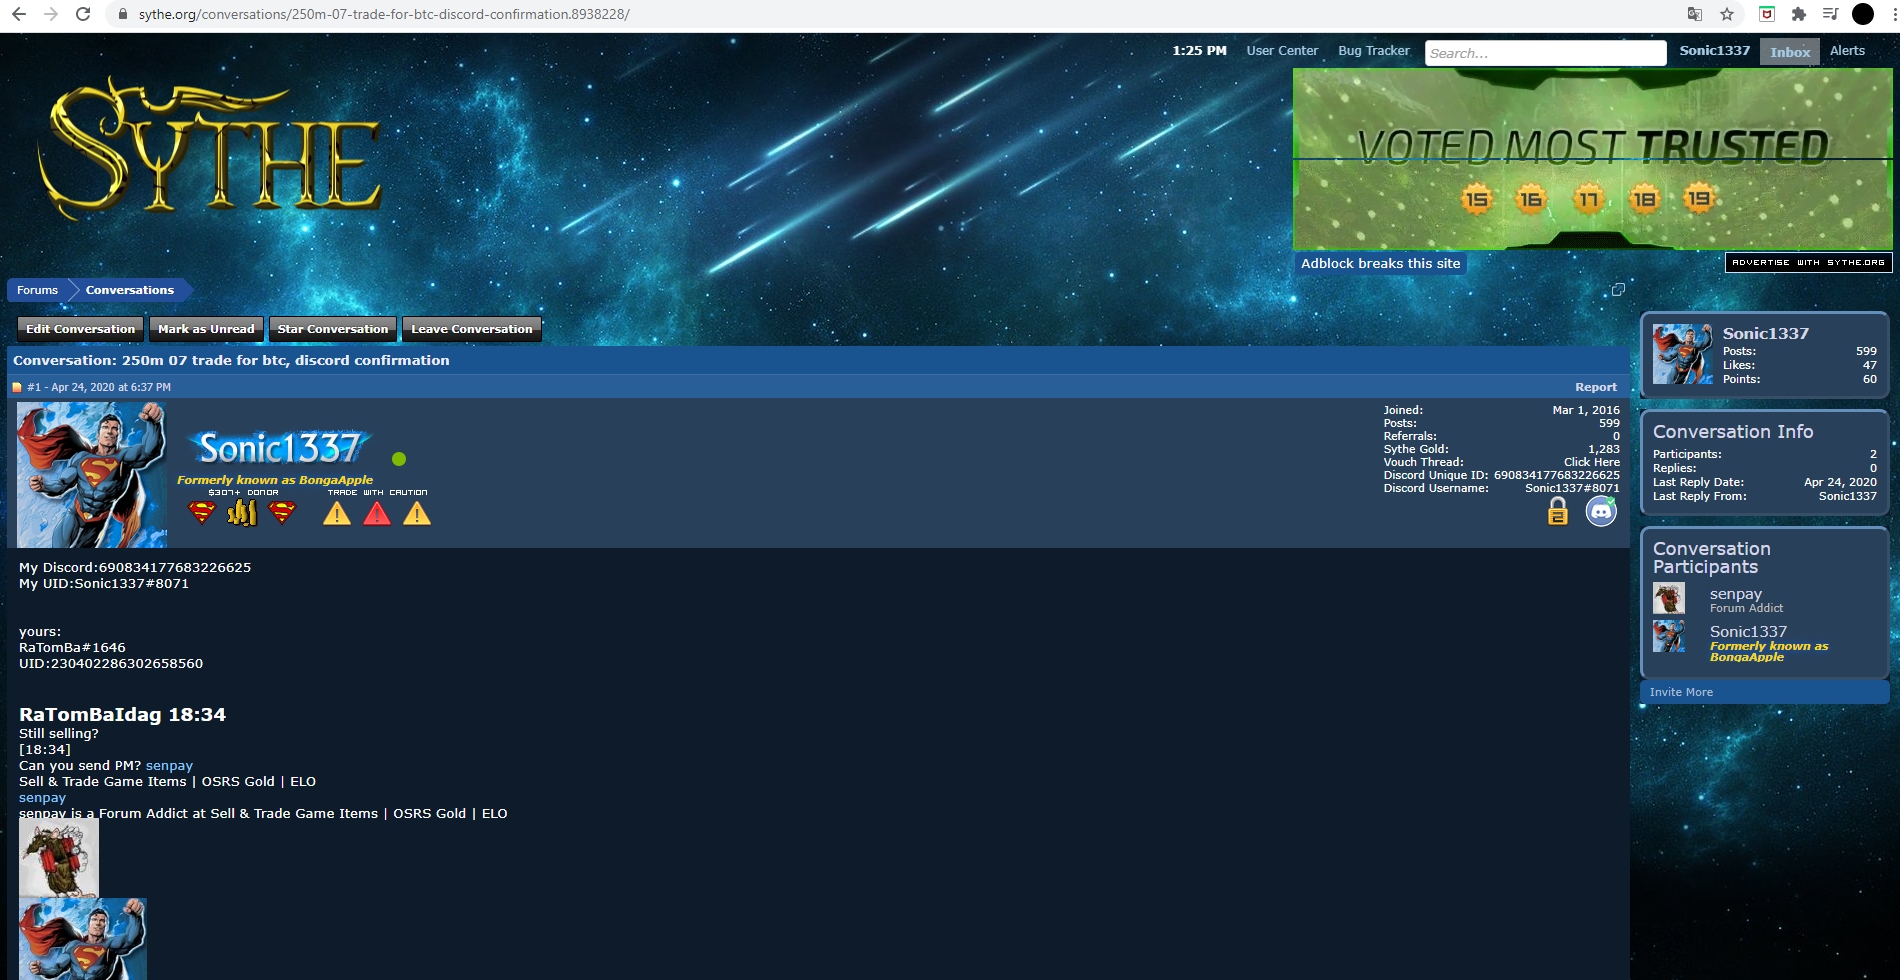Open Sonic1337's avatar in the sidebar profile card
Image resolution: width=1900 pixels, height=980 pixels.
1682,354
